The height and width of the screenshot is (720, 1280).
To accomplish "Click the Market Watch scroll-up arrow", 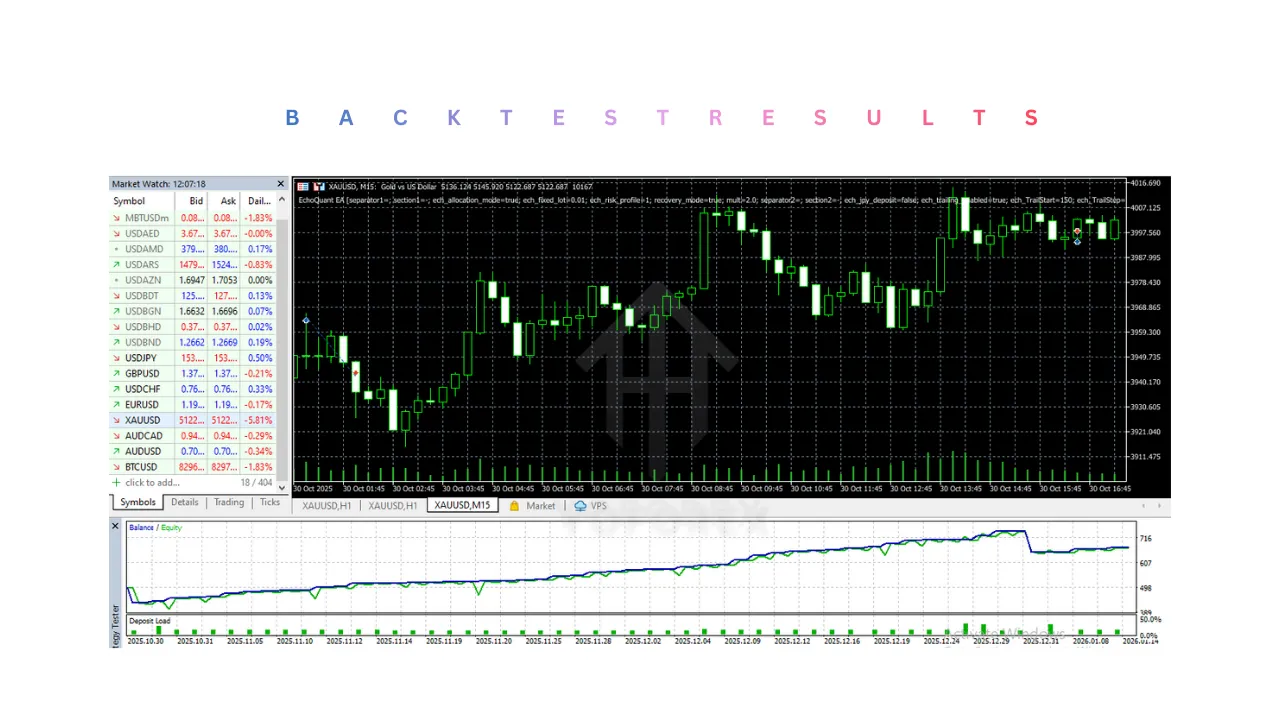I will pyautogui.click(x=282, y=200).
